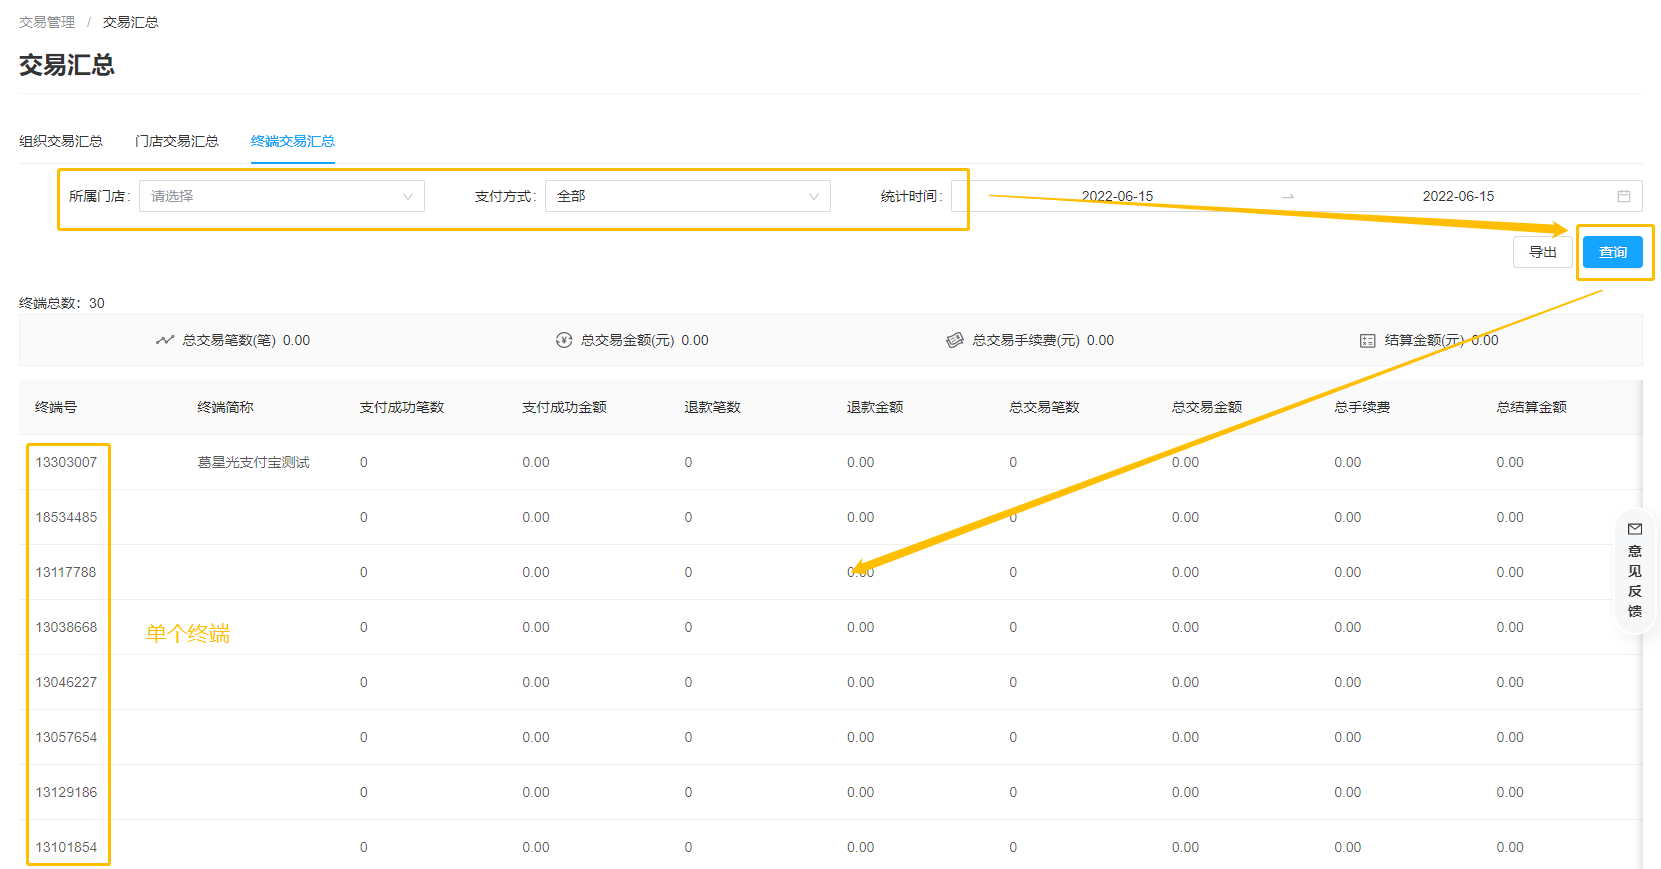Viewport: 1661px width, 869px height.
Task: Click 支付成功金额 value in row 13046227
Action: coord(536,682)
